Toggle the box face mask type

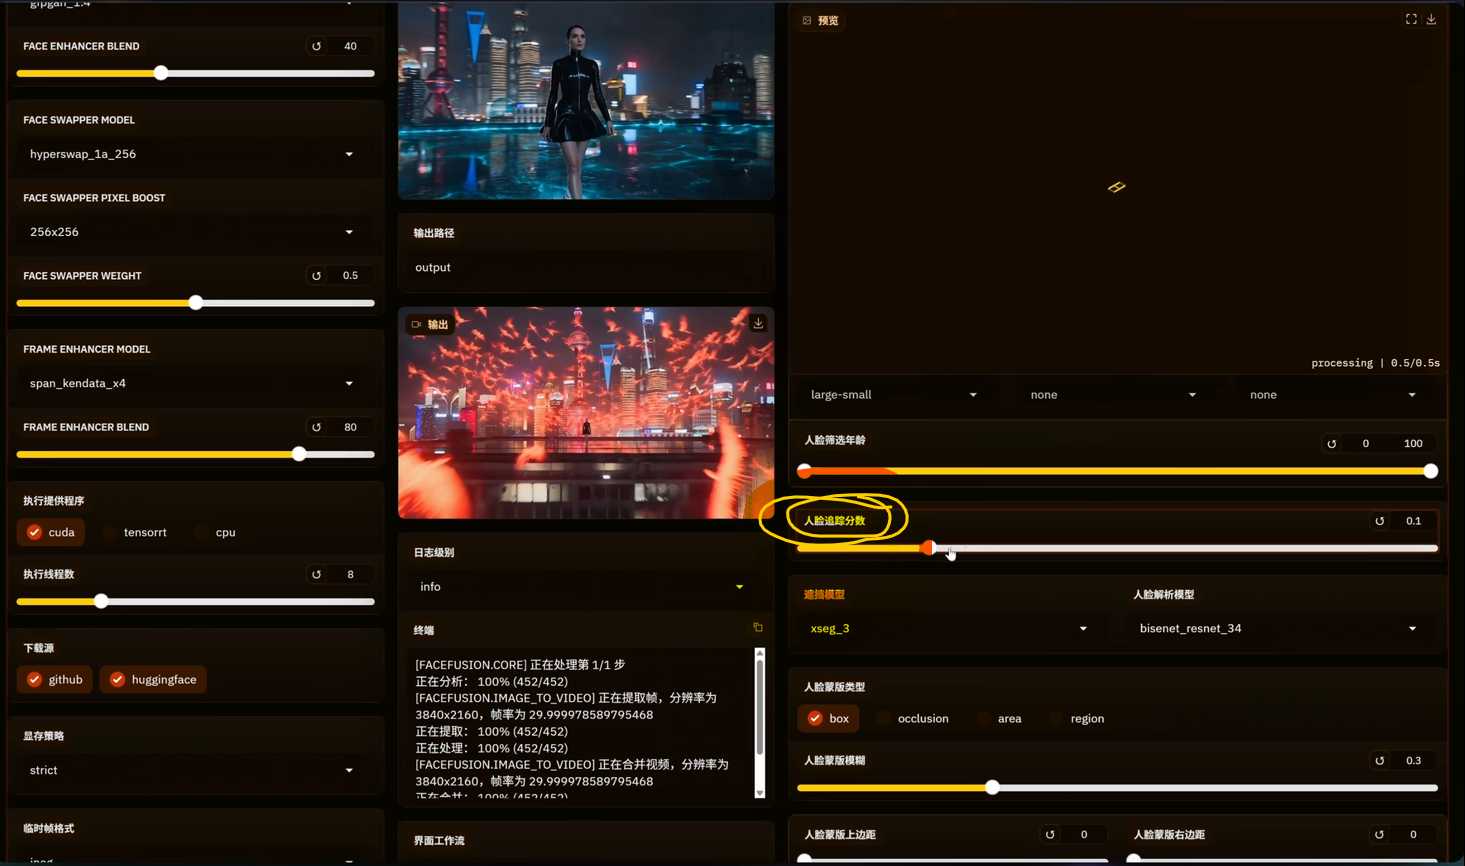(828, 718)
